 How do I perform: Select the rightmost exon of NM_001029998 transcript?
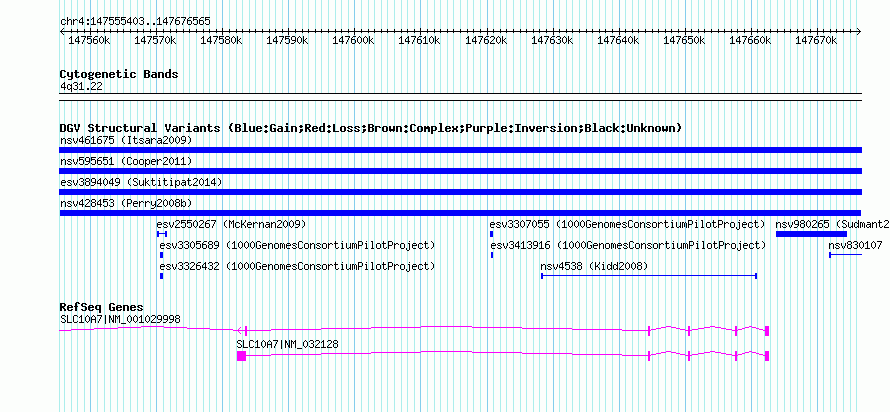point(767,331)
